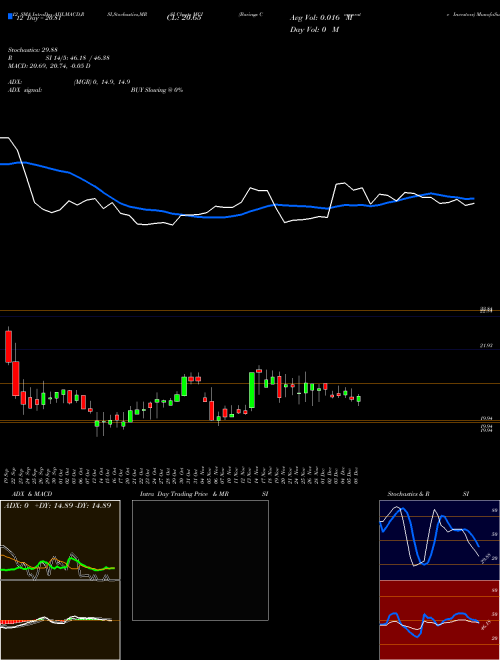The height and width of the screenshot is (660, 500).
Task: Select the 'CL: 20.65' closing price text
Action: 184,18
